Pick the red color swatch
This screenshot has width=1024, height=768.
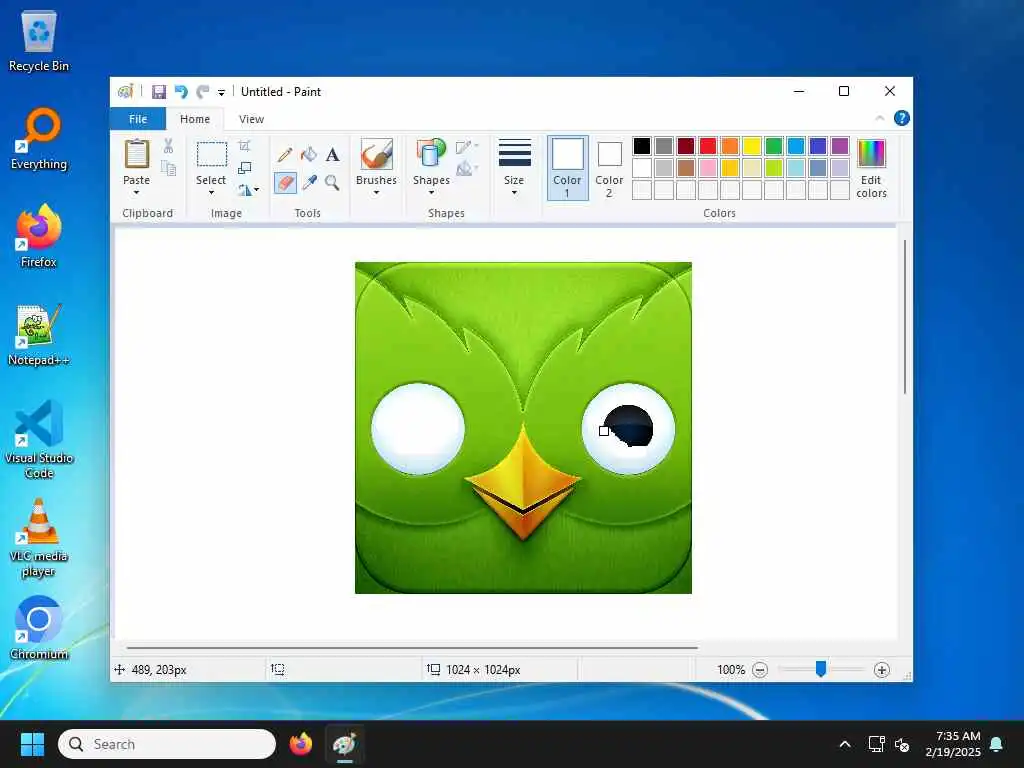pyautogui.click(x=708, y=146)
